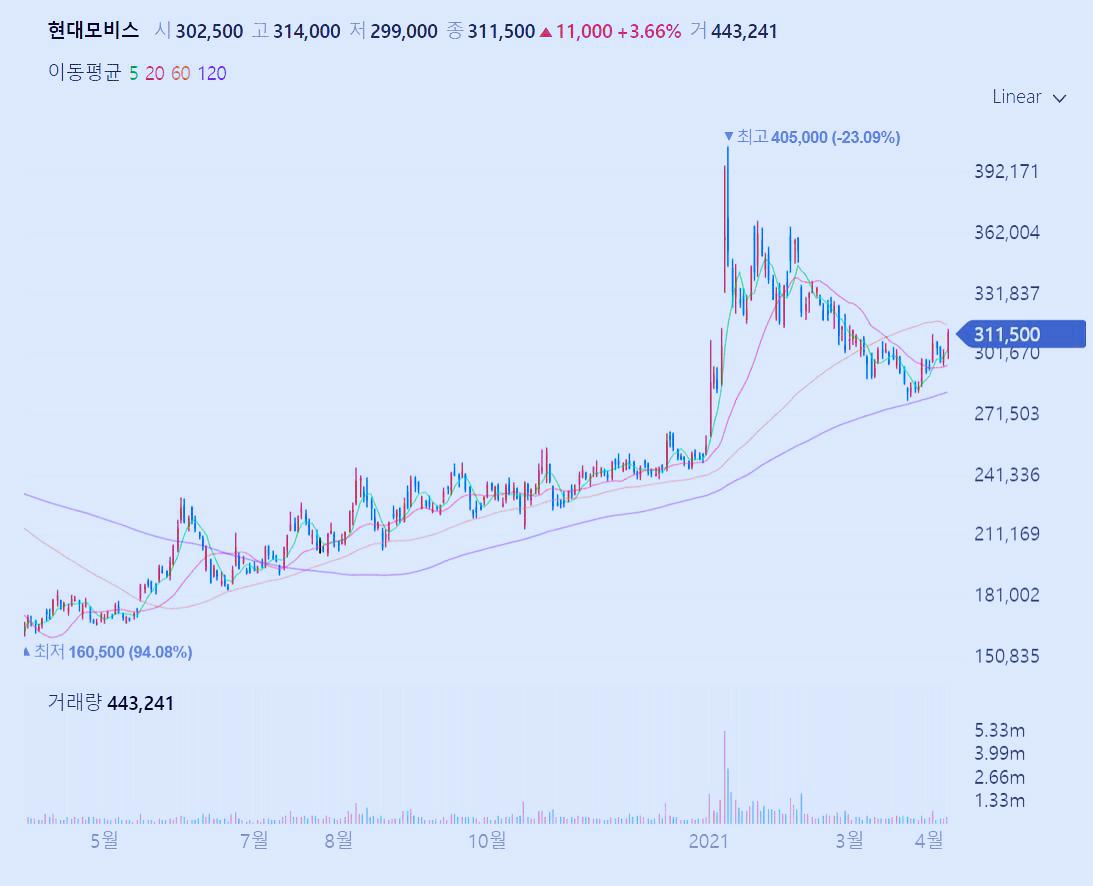Viewport: 1093px width, 886px height.
Task: Click the 현대모비스 stock name
Action: click(93, 31)
